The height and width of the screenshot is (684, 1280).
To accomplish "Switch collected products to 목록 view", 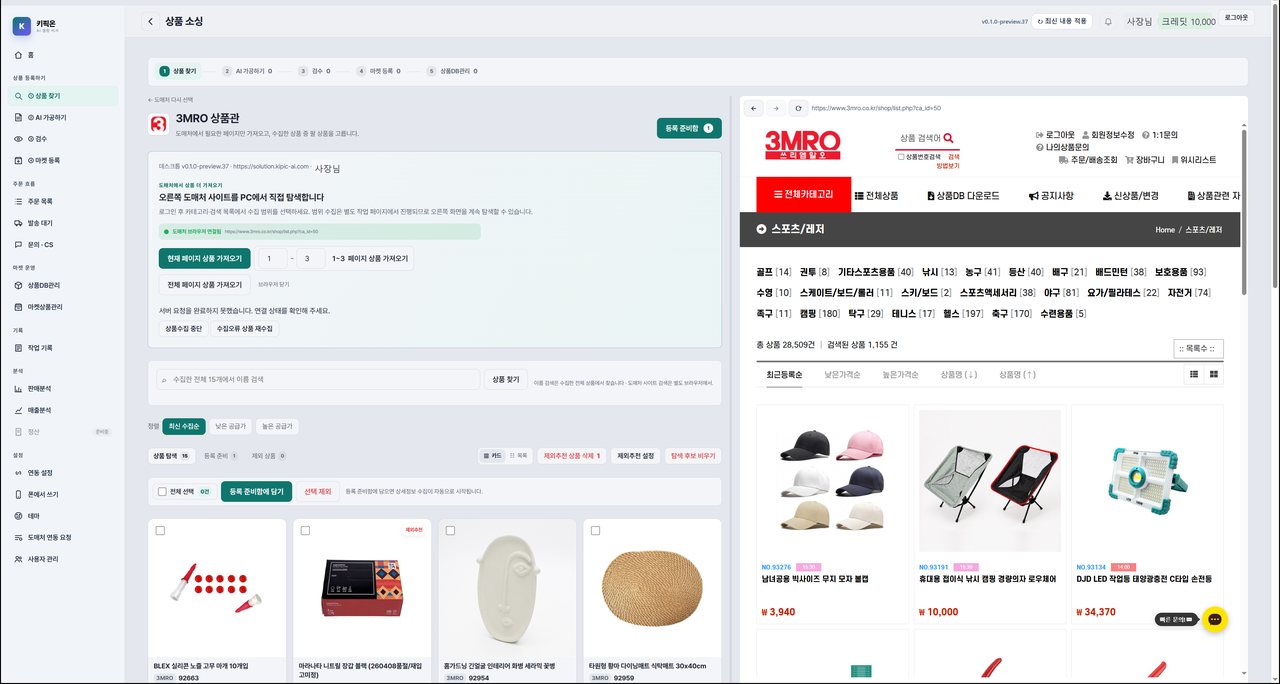I will (517, 456).
